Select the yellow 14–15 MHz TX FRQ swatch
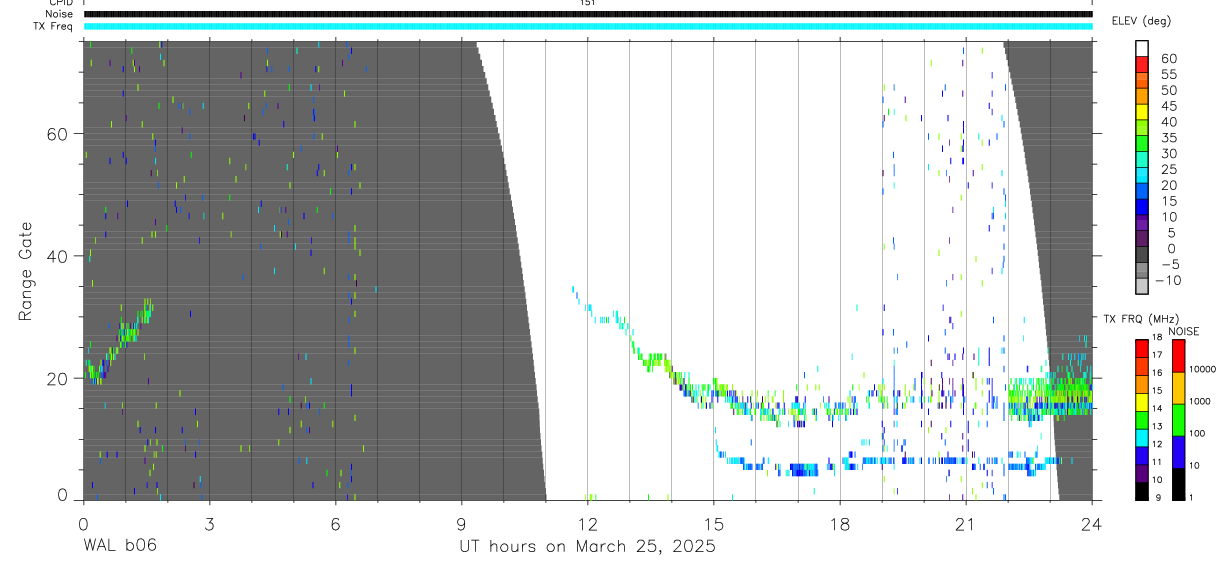The image size is (1228, 567). click(1142, 401)
